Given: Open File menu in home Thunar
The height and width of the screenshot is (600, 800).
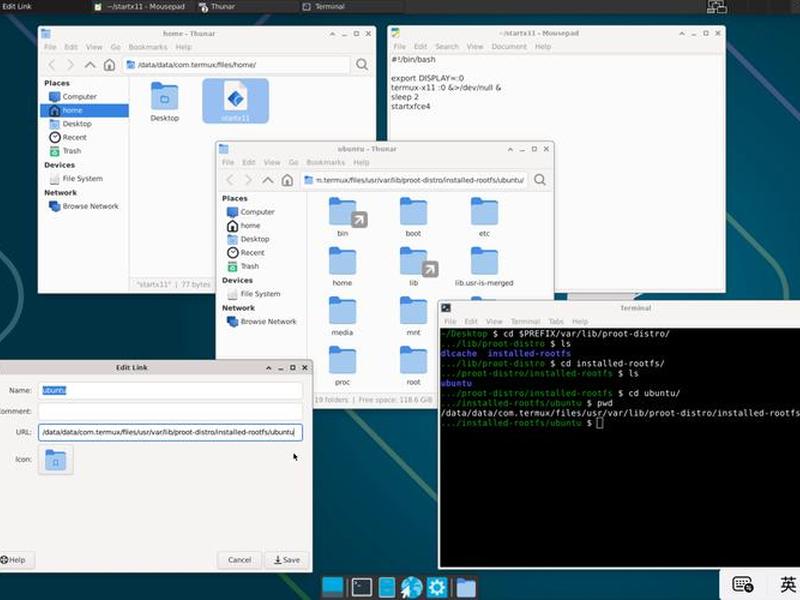Looking at the screenshot, I should pyautogui.click(x=50, y=47).
